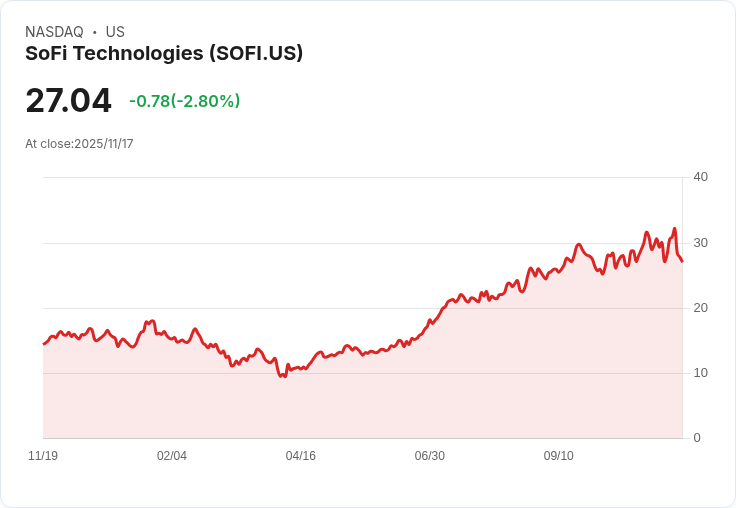Click the US market label
Screen dimensions: 736x508
(115, 32)
